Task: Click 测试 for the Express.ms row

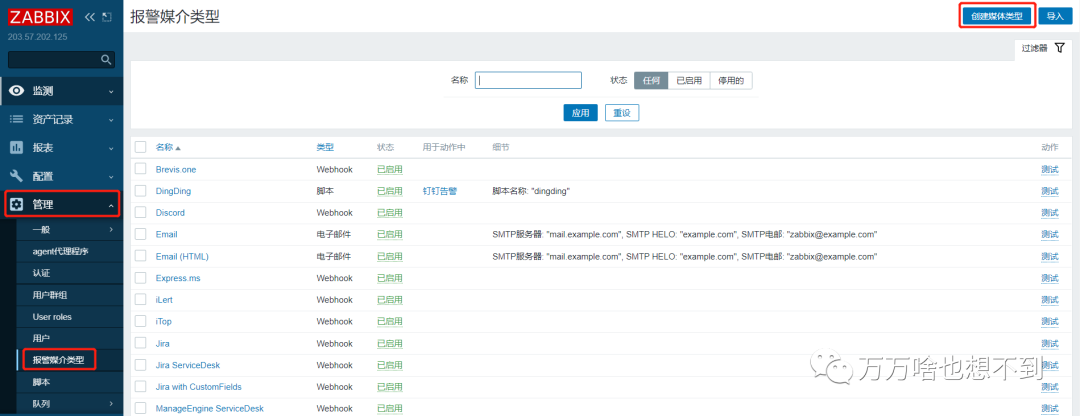Action: (1050, 278)
